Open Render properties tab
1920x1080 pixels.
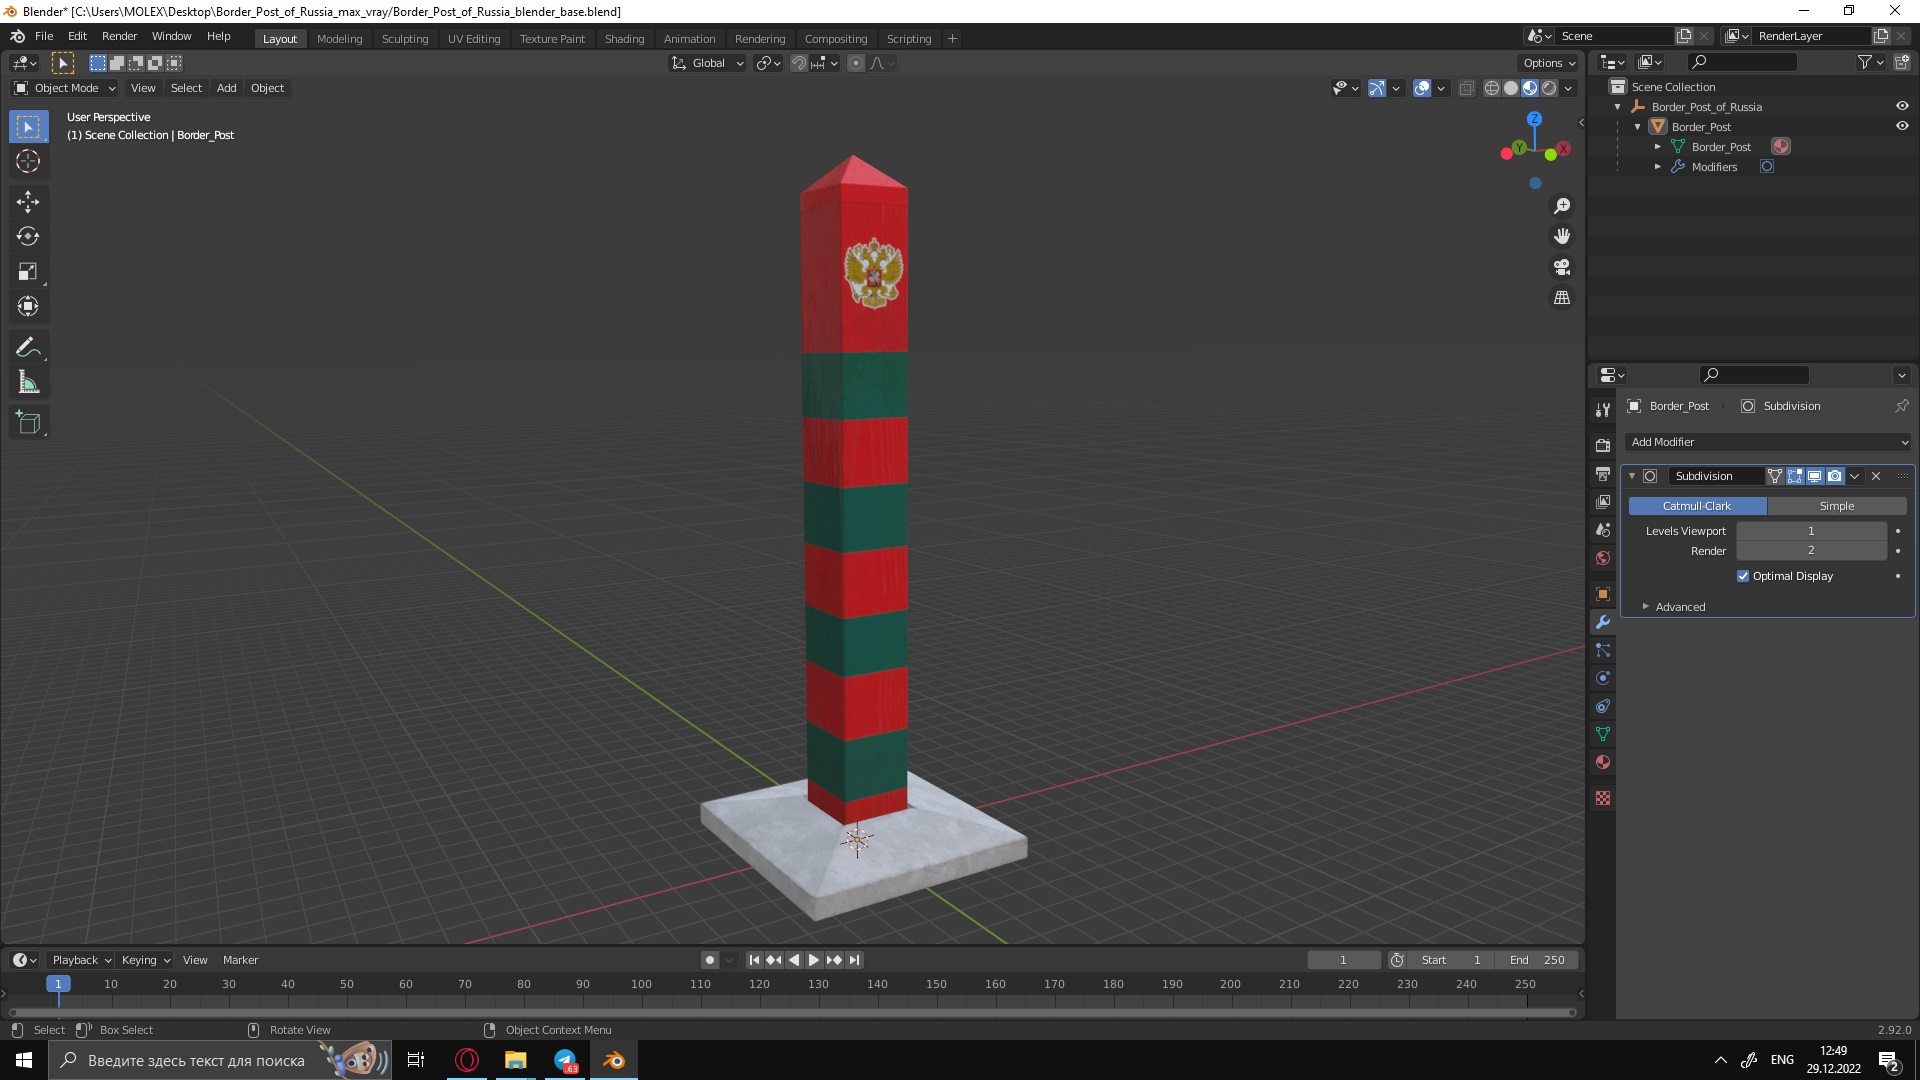(1603, 445)
